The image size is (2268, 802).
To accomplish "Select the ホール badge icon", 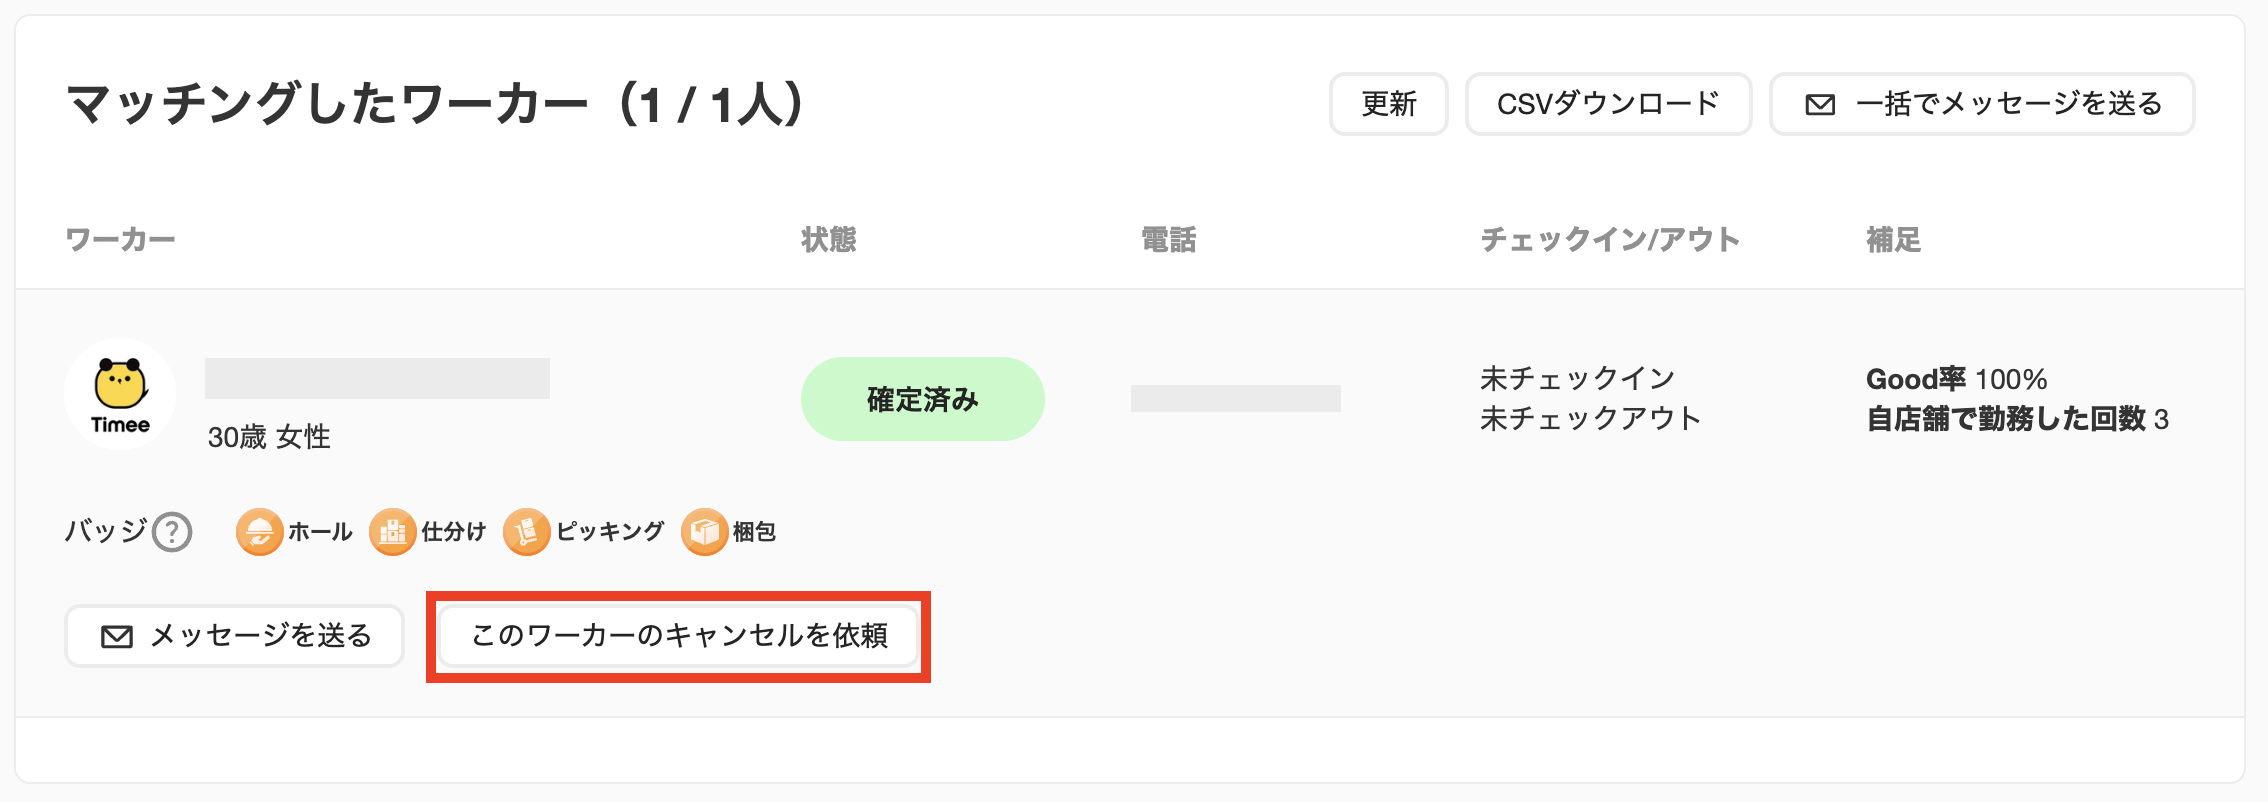I will (259, 531).
